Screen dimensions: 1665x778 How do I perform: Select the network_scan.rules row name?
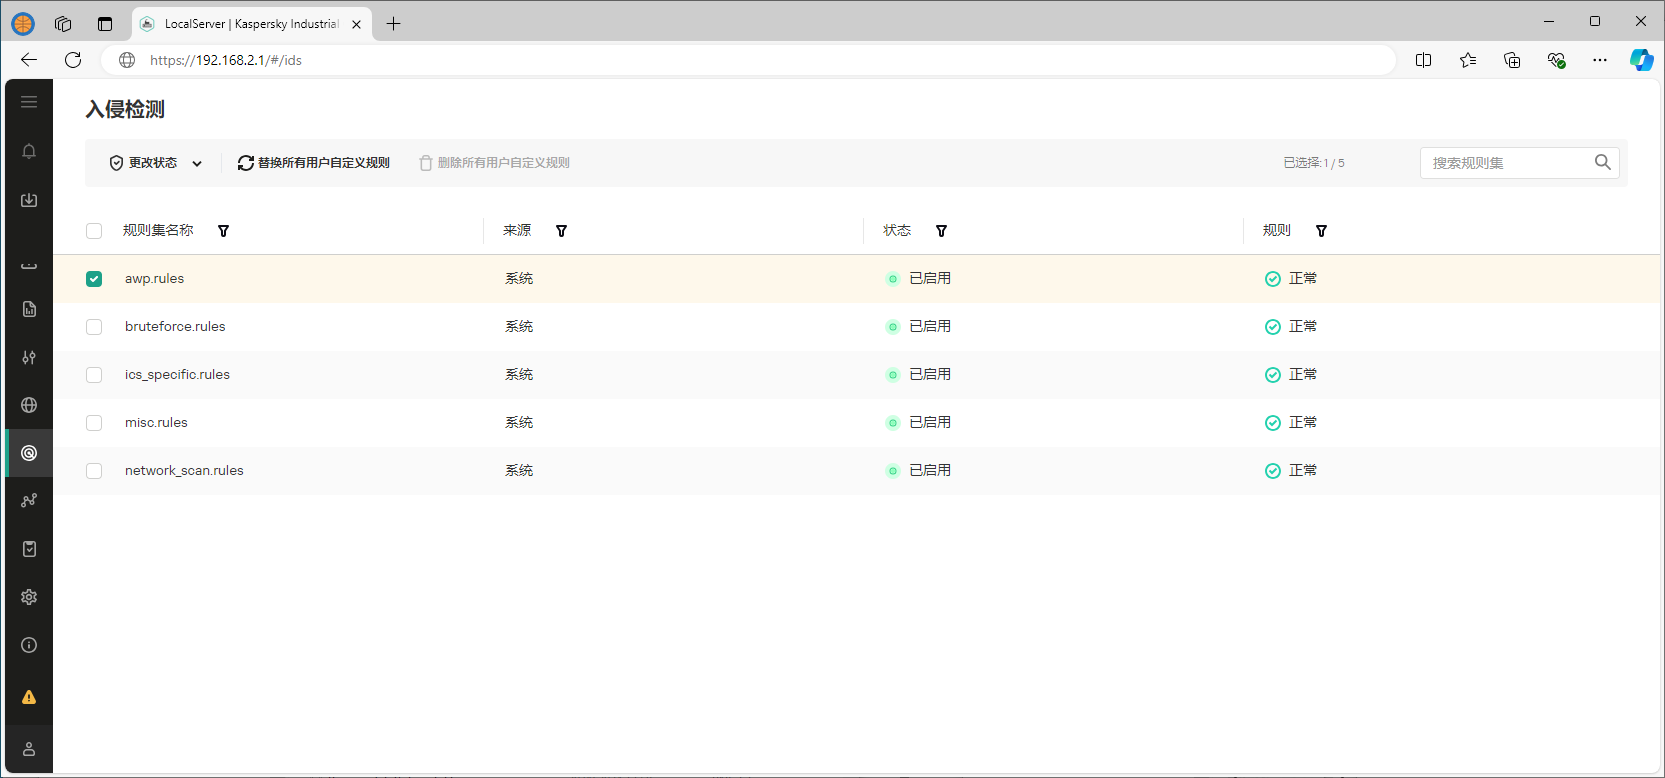pyautogui.click(x=184, y=471)
